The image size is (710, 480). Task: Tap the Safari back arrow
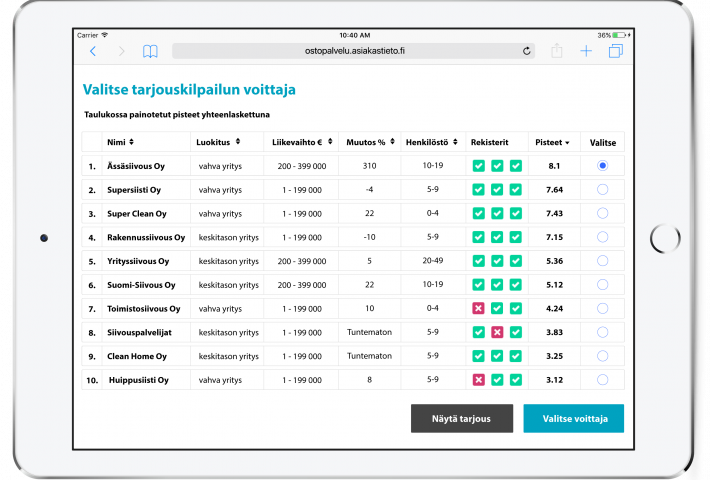coord(93,51)
